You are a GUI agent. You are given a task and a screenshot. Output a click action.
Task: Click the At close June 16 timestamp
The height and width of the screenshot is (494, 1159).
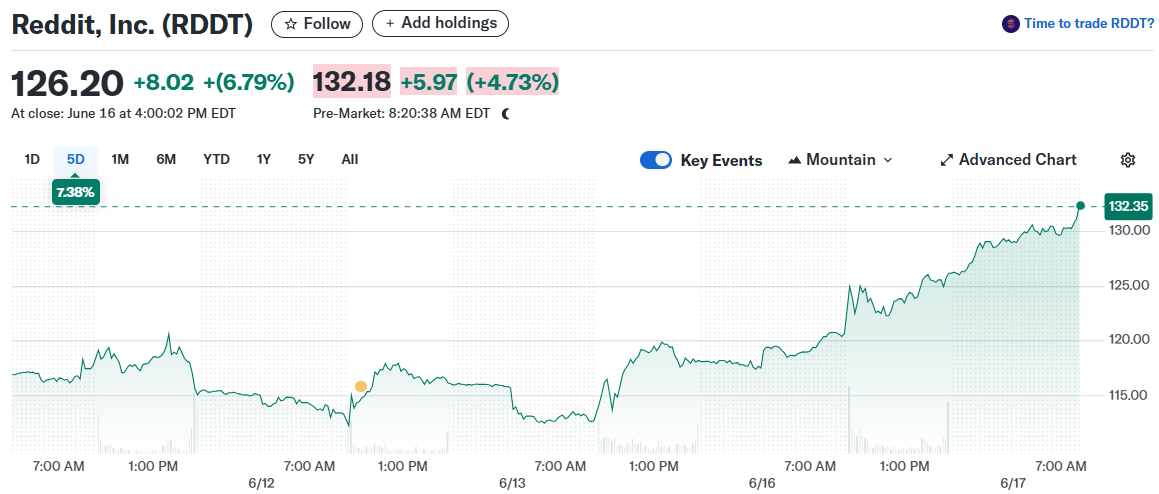123,114
